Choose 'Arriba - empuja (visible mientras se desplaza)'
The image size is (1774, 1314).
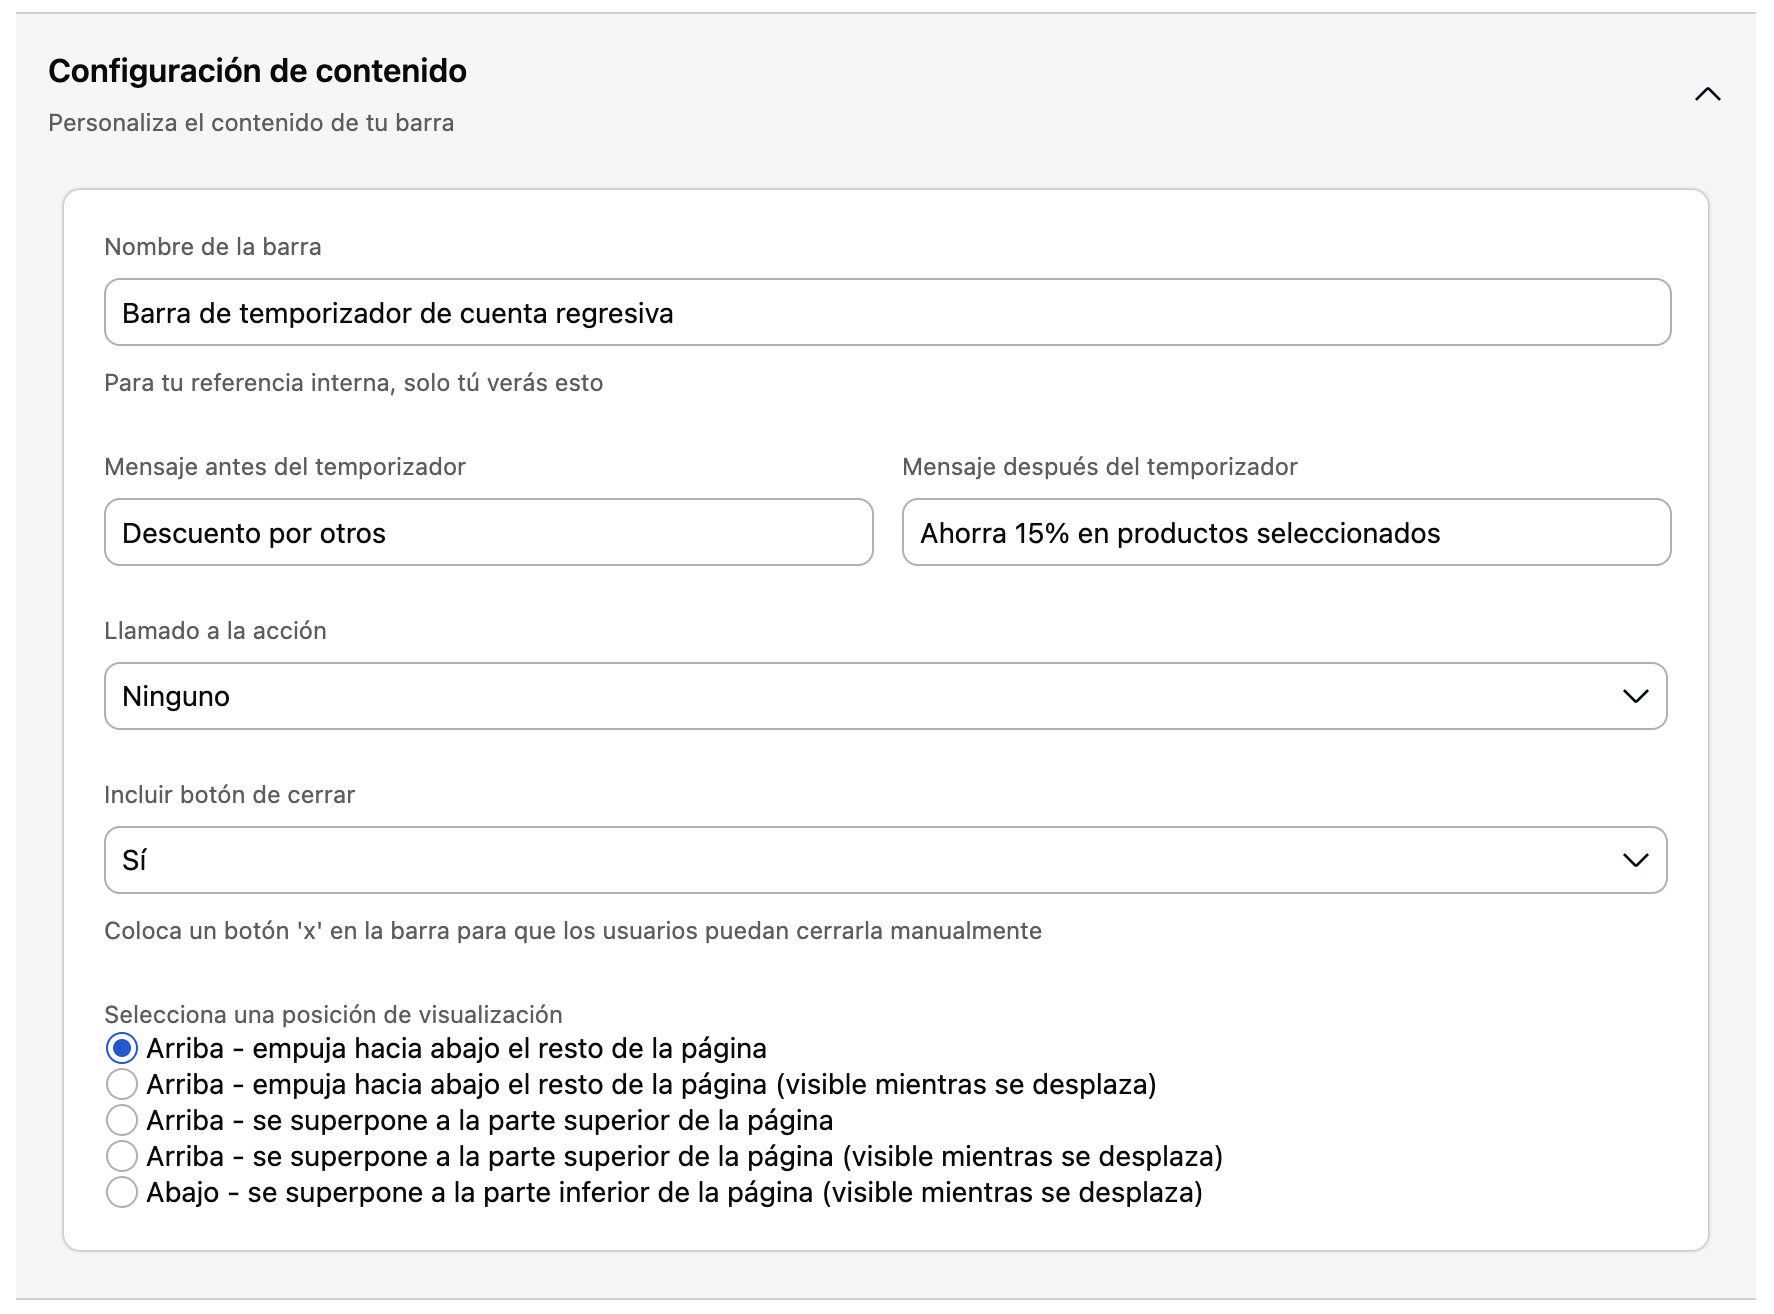[122, 1084]
